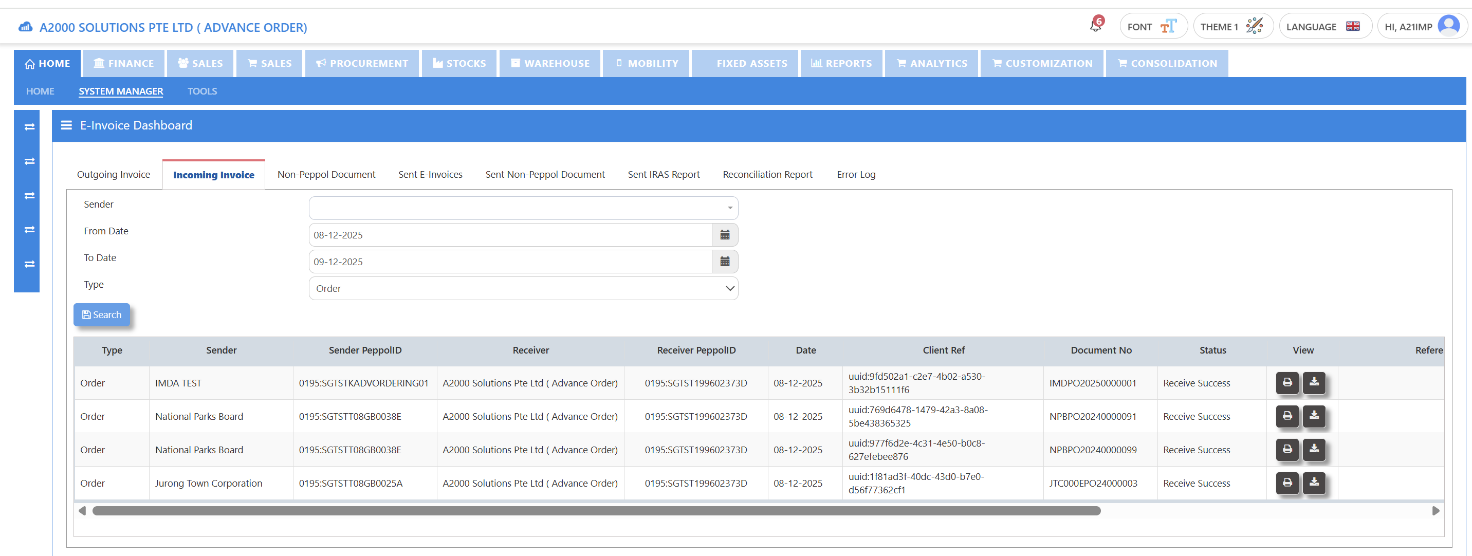Open the REPORTS module tab
1472x556 pixels.
[x=841, y=63]
